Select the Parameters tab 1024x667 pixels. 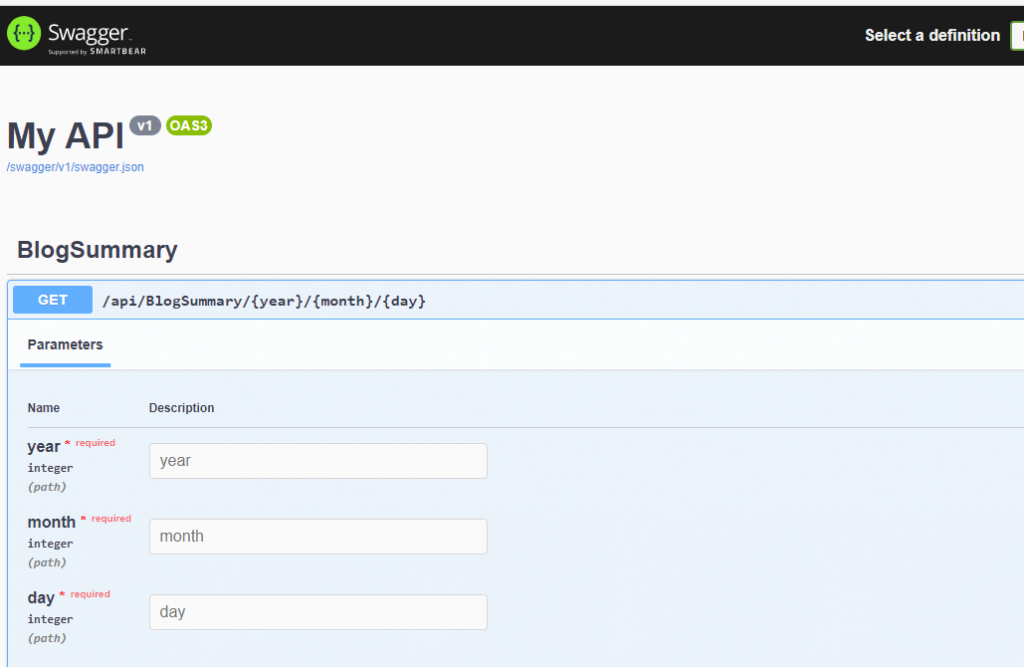(x=65, y=345)
